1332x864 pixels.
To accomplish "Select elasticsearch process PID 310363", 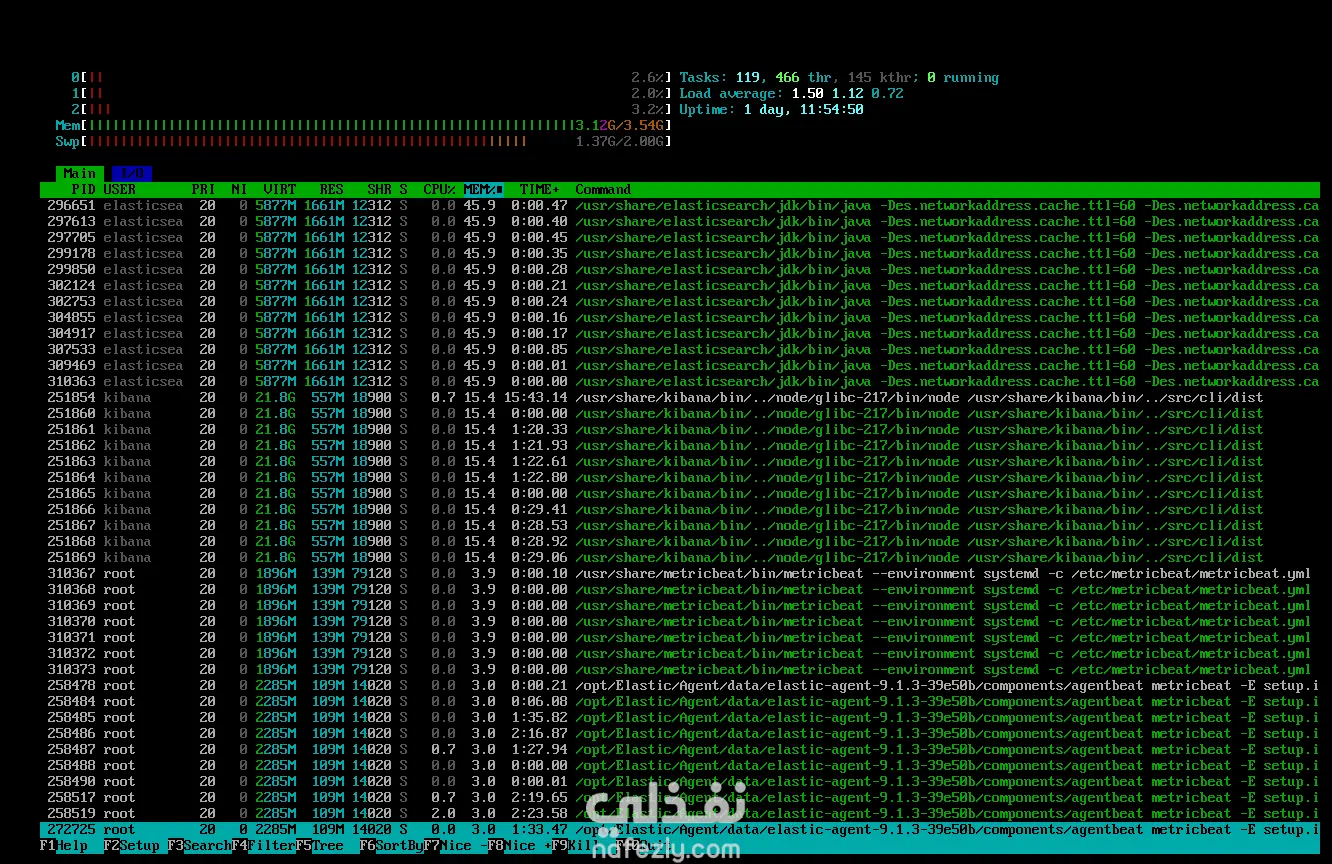I will [680, 381].
